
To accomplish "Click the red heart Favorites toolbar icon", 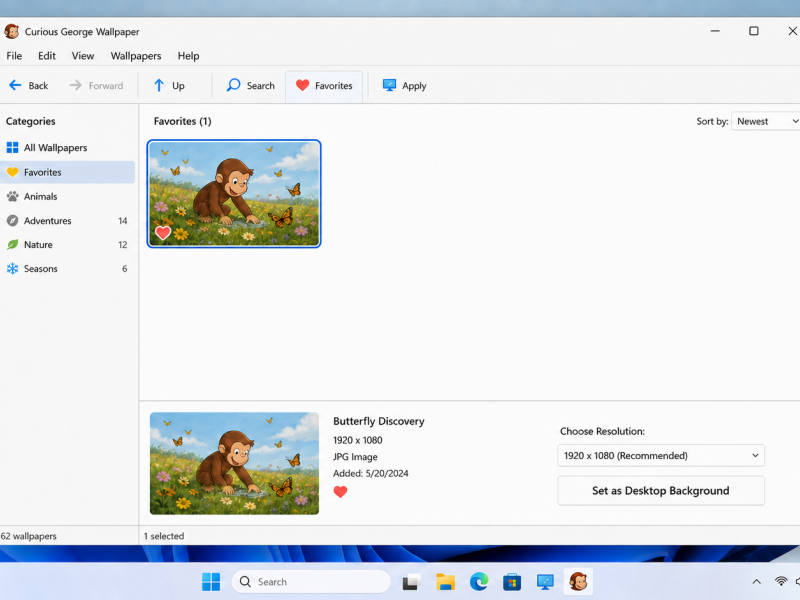I will tap(303, 85).
